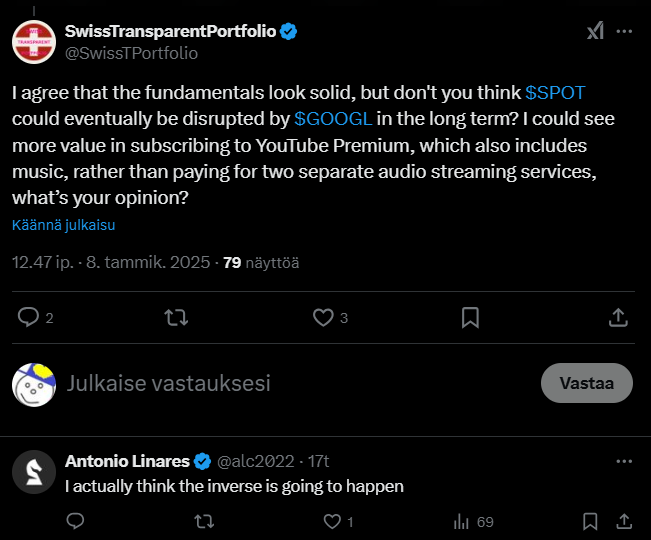Repost the SwissTransparentPortfolio post
This screenshot has height=540, width=651.
tap(176, 317)
